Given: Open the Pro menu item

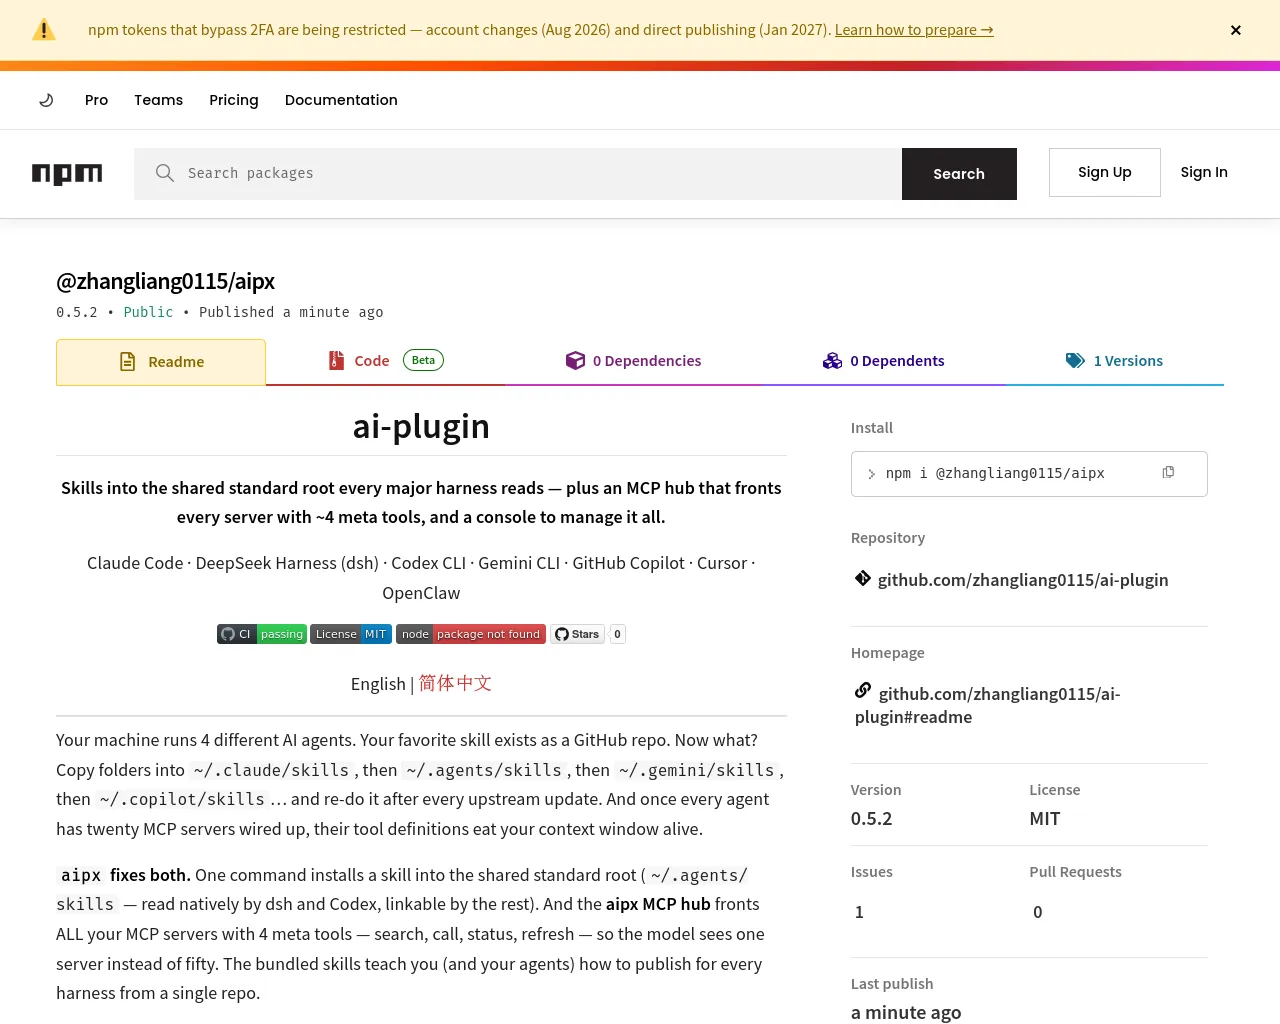Looking at the screenshot, I should click(96, 100).
